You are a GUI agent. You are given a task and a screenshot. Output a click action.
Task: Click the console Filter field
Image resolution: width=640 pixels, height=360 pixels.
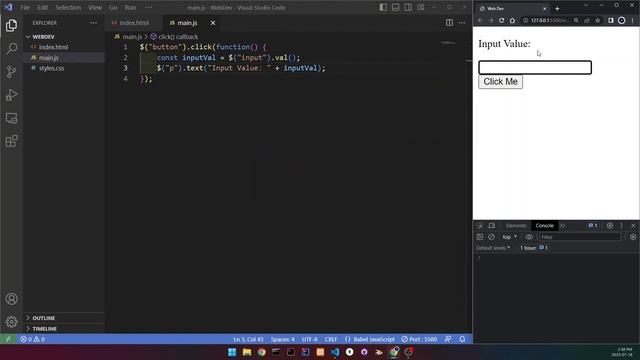(x=580, y=237)
